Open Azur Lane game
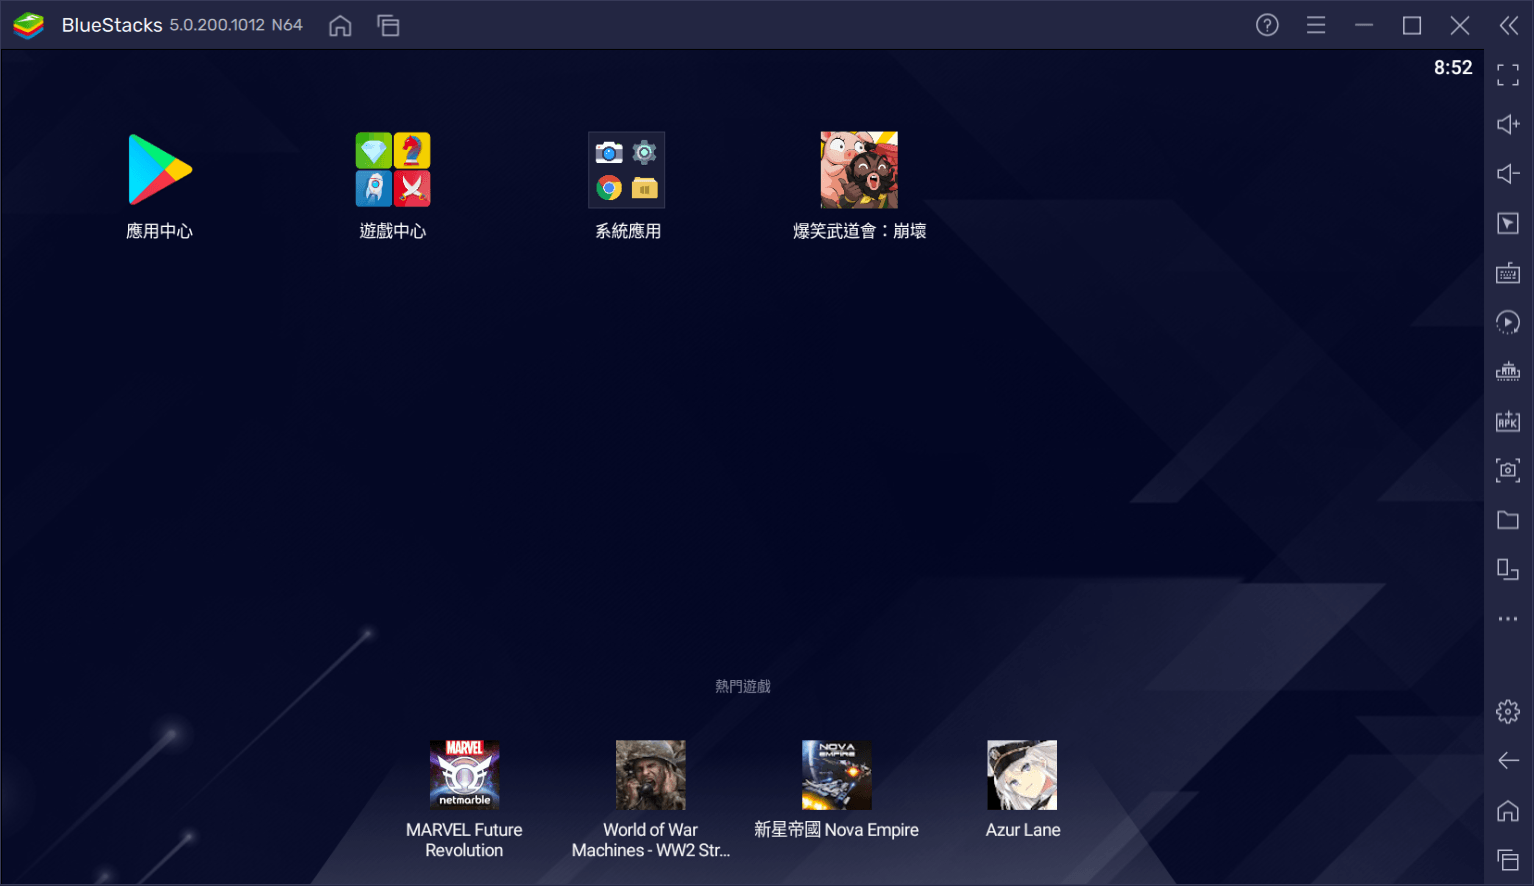Image resolution: width=1534 pixels, height=886 pixels. 1022,775
